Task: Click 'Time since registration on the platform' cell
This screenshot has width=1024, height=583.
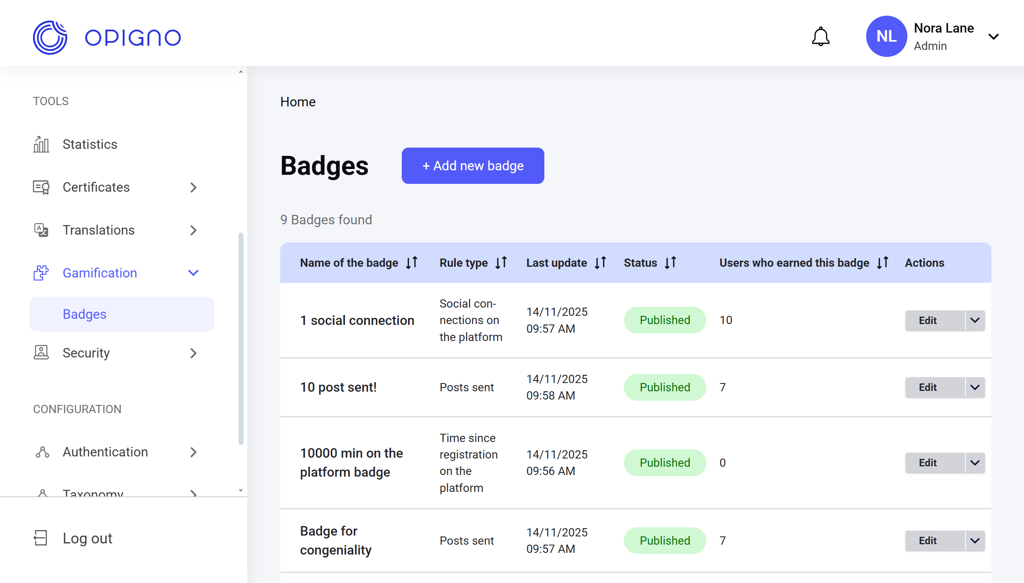Action: coord(468,463)
